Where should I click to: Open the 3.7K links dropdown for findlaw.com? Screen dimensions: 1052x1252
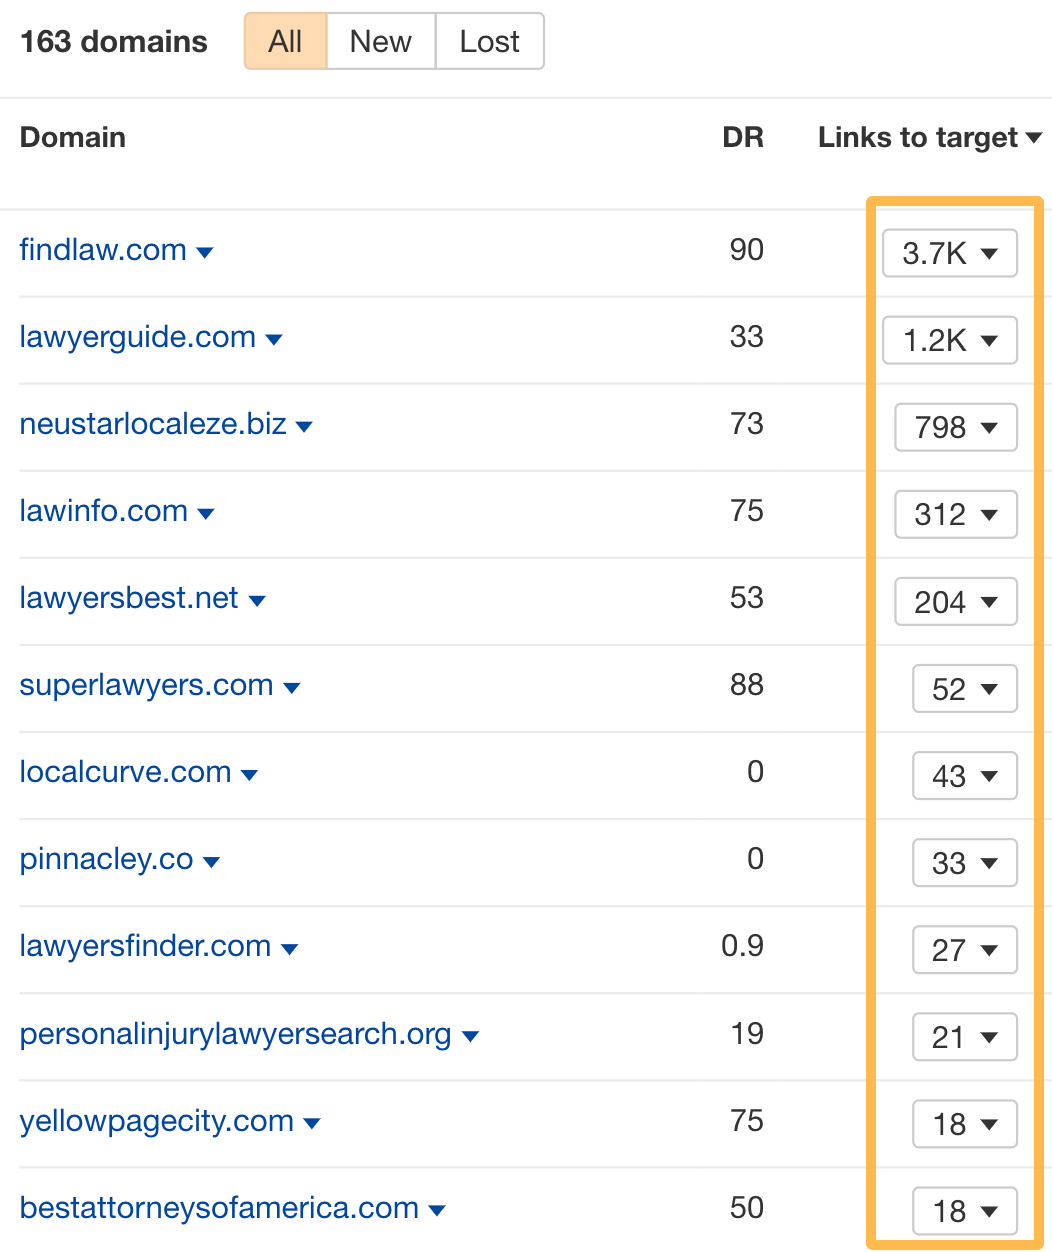[950, 253]
